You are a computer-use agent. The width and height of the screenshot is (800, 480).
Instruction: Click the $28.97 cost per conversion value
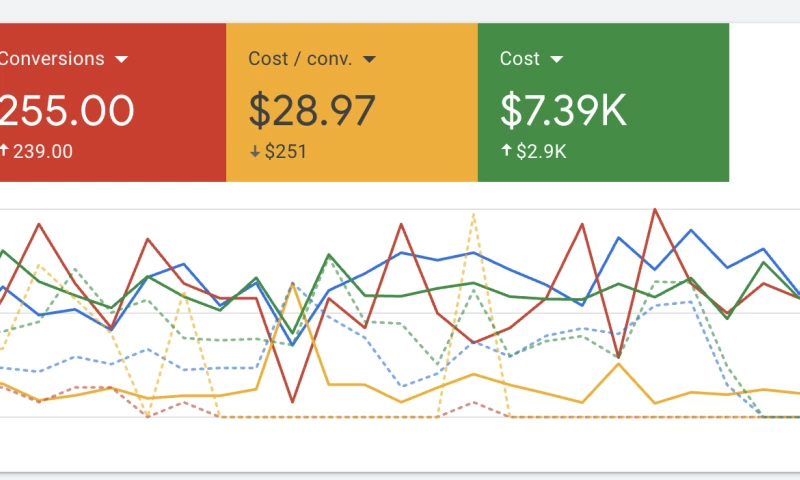[x=312, y=111]
